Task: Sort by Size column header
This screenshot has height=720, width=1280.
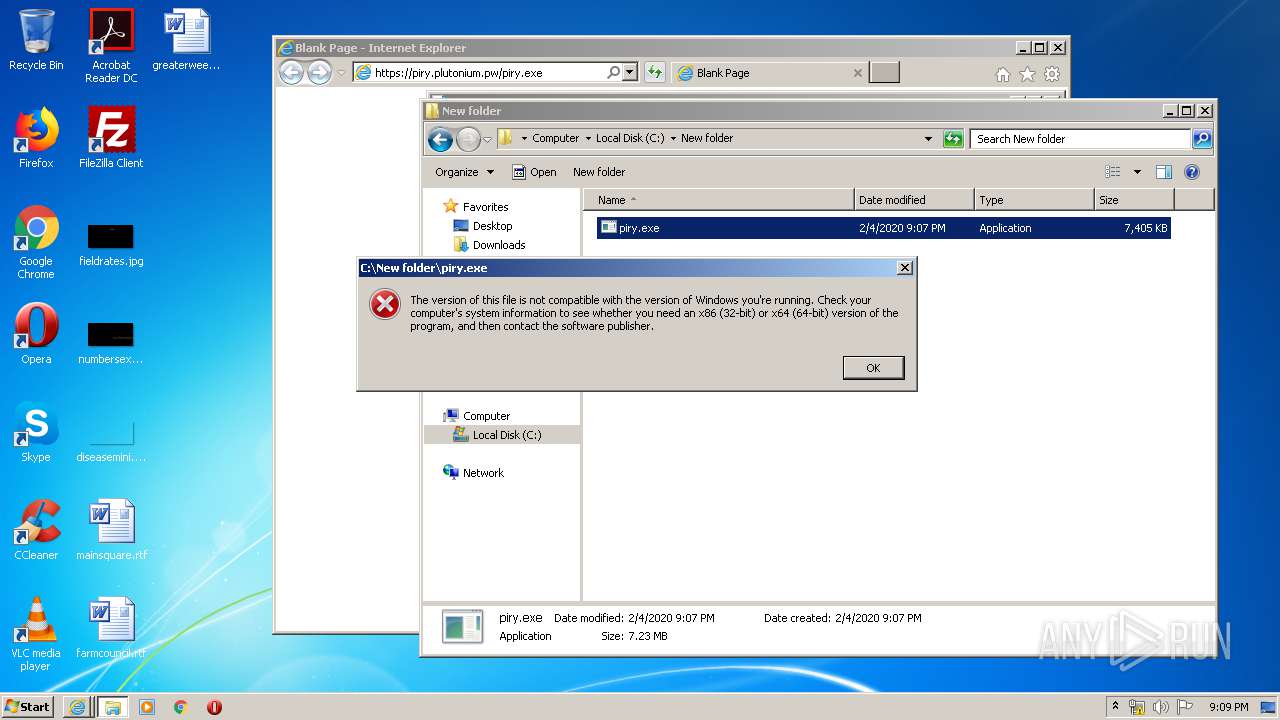Action: 1134,200
